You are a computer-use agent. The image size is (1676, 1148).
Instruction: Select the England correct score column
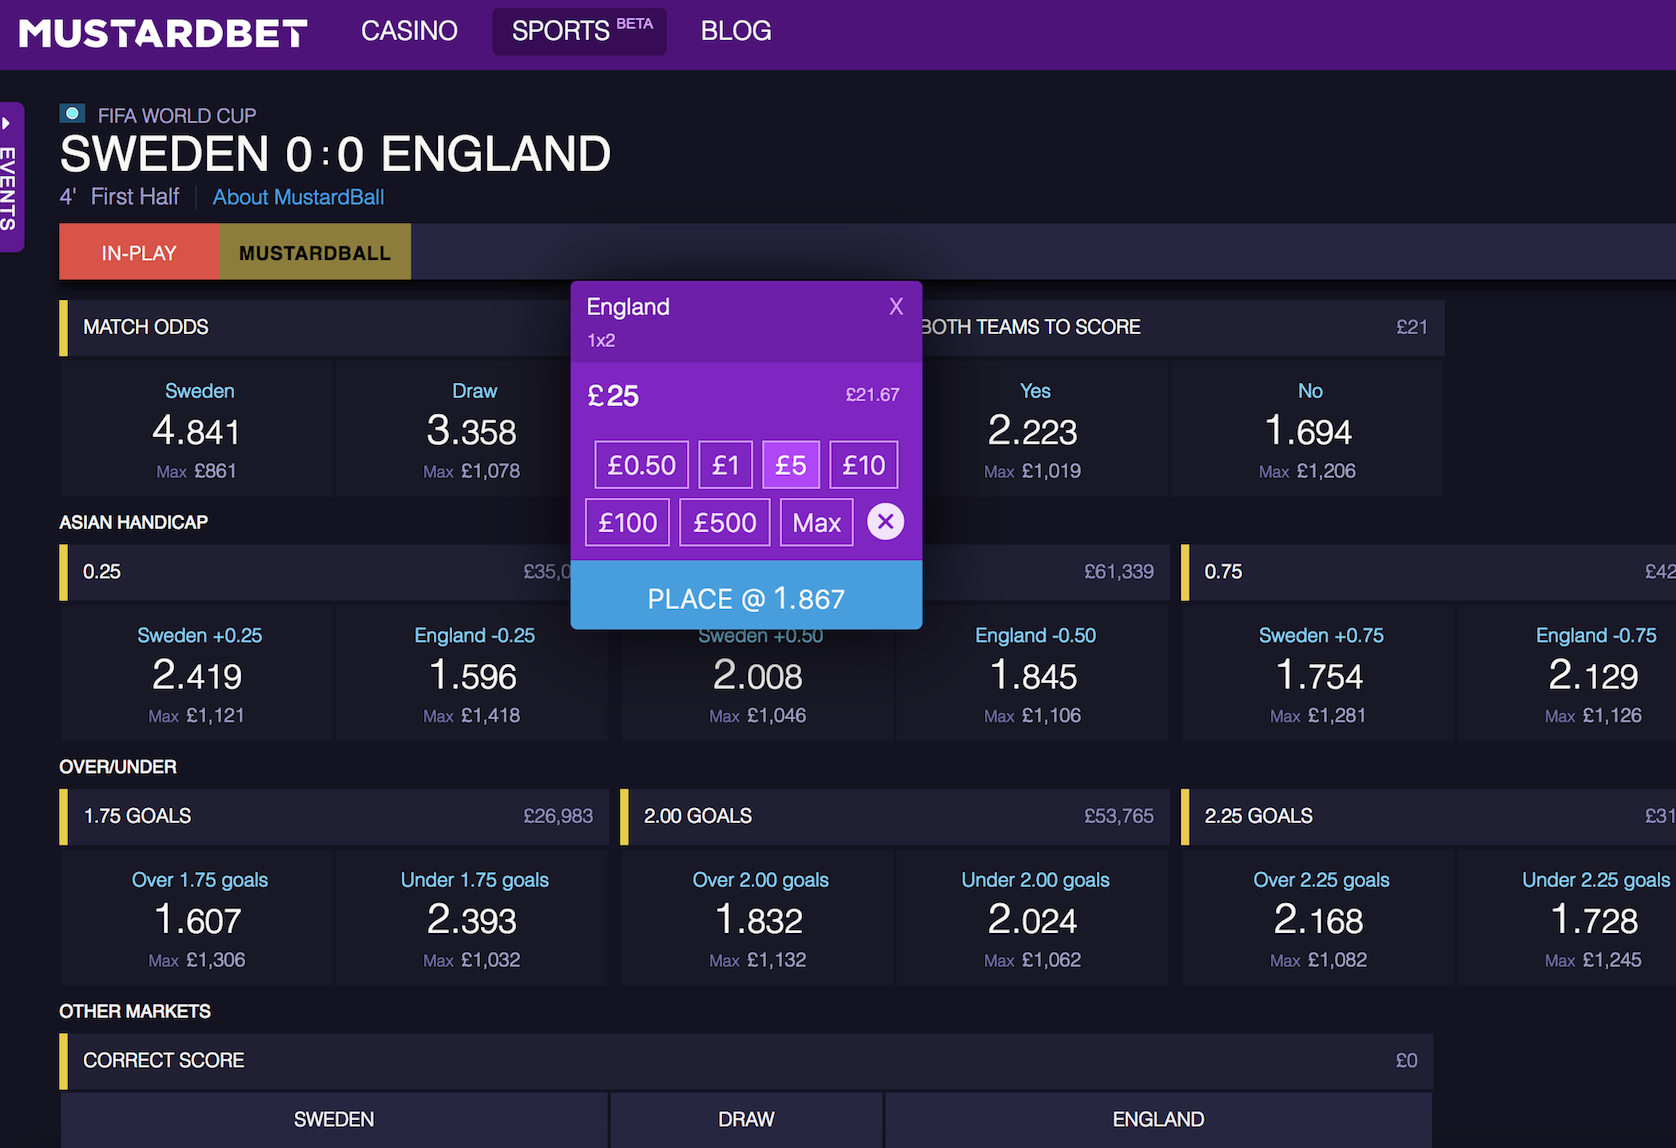pyautogui.click(x=1158, y=1119)
